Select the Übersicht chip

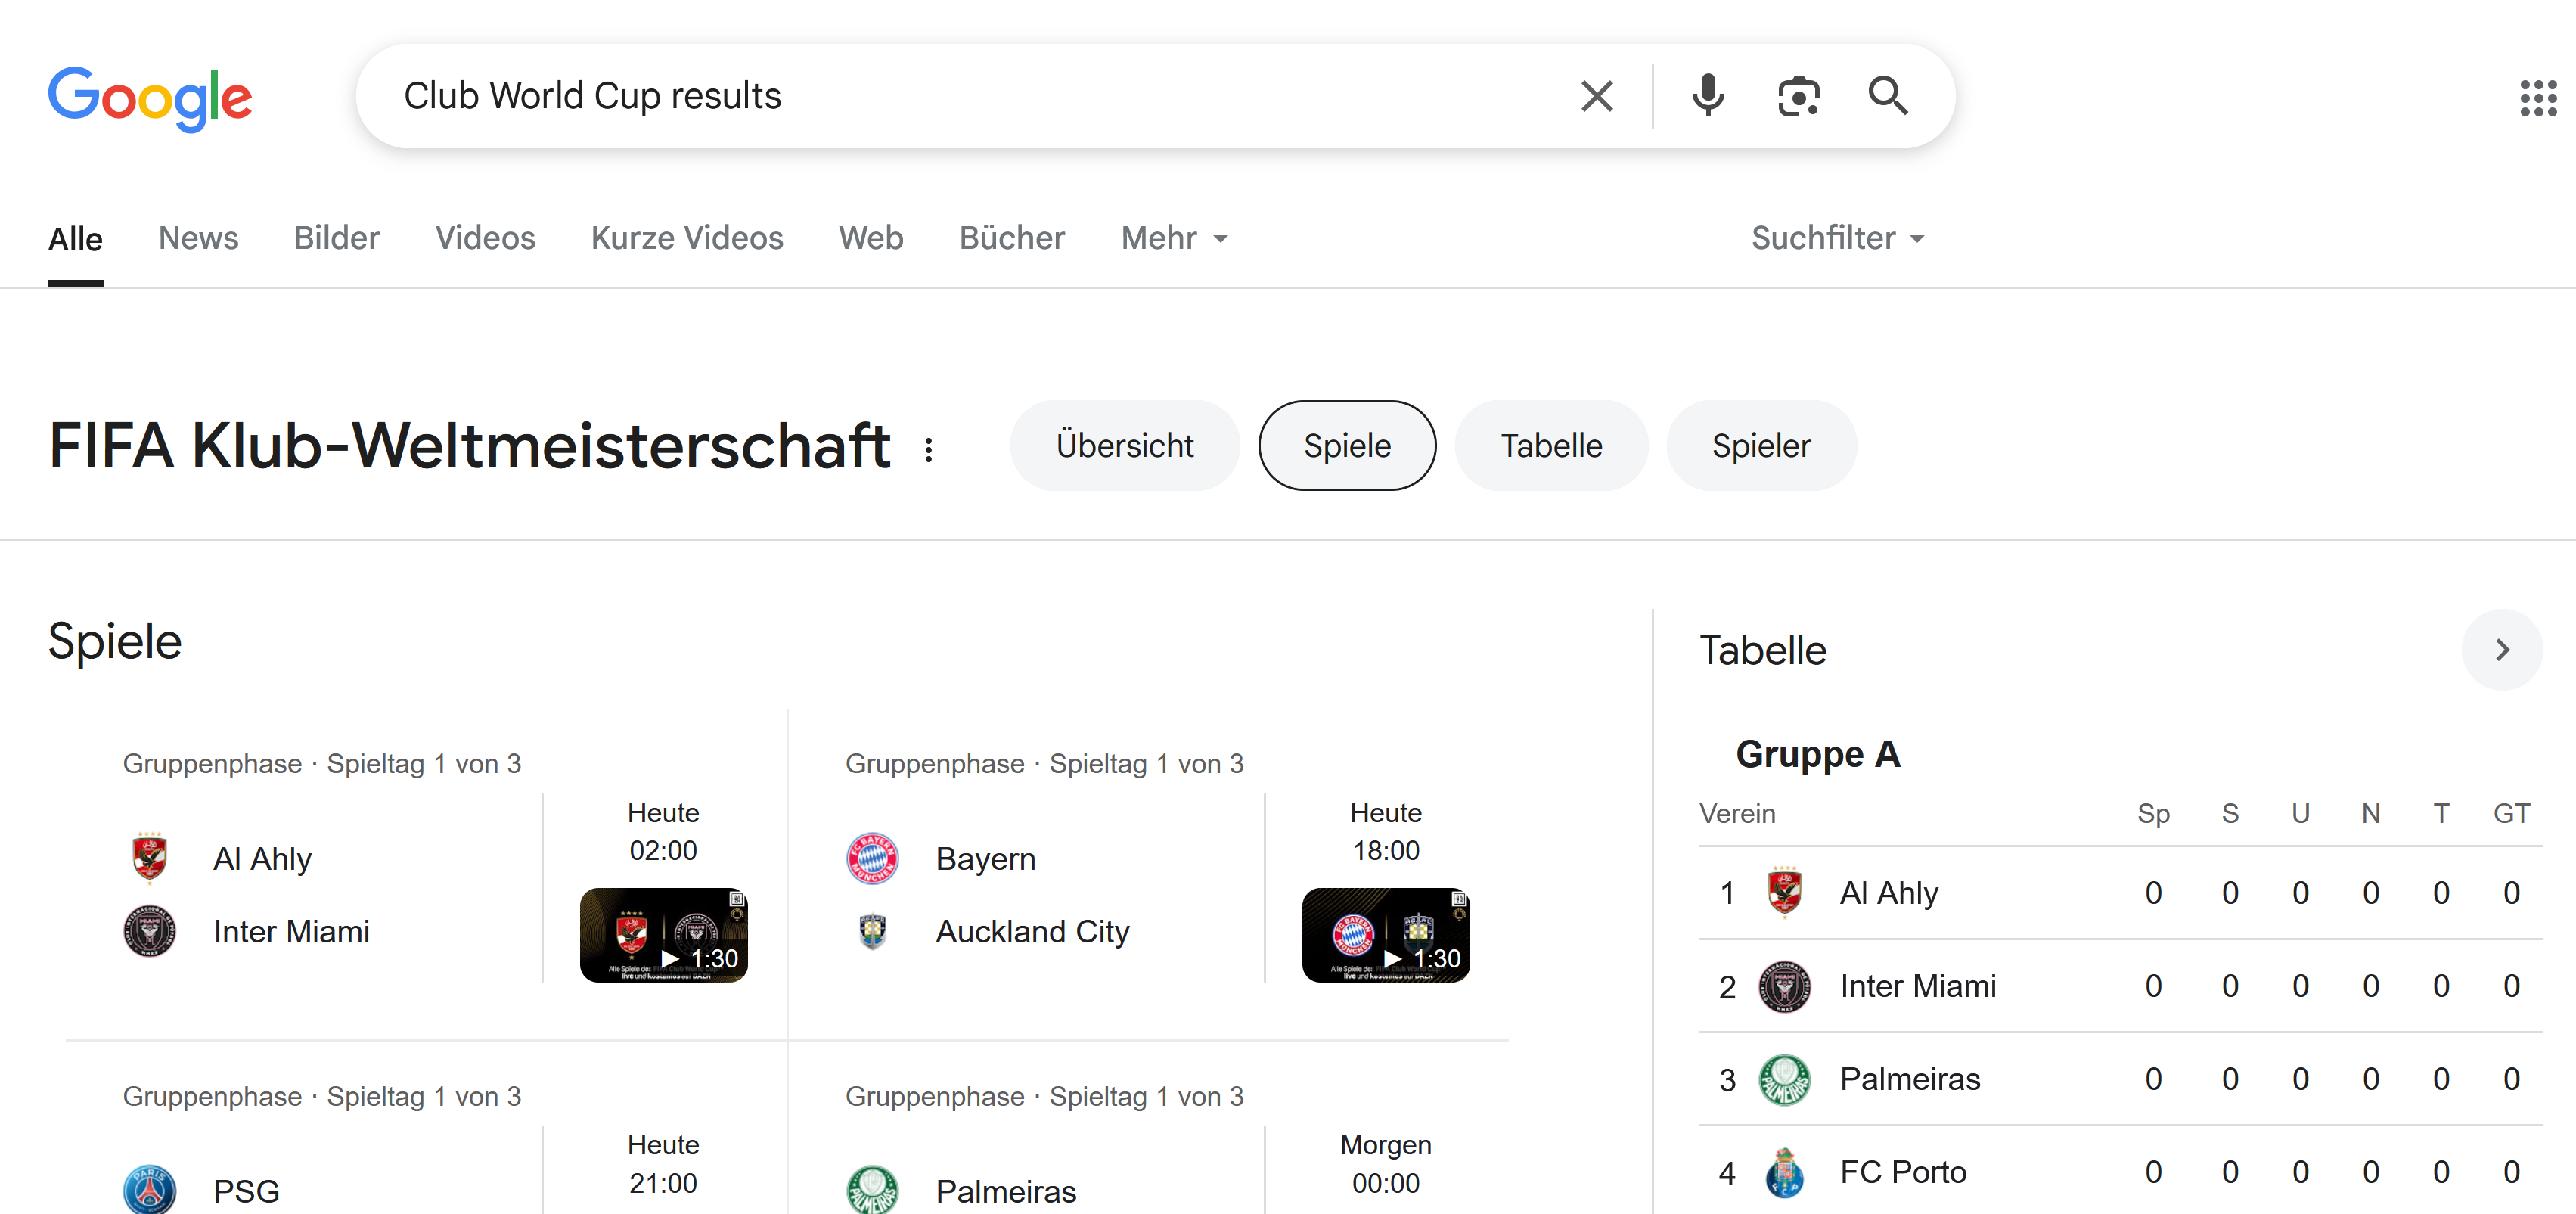coord(1125,446)
